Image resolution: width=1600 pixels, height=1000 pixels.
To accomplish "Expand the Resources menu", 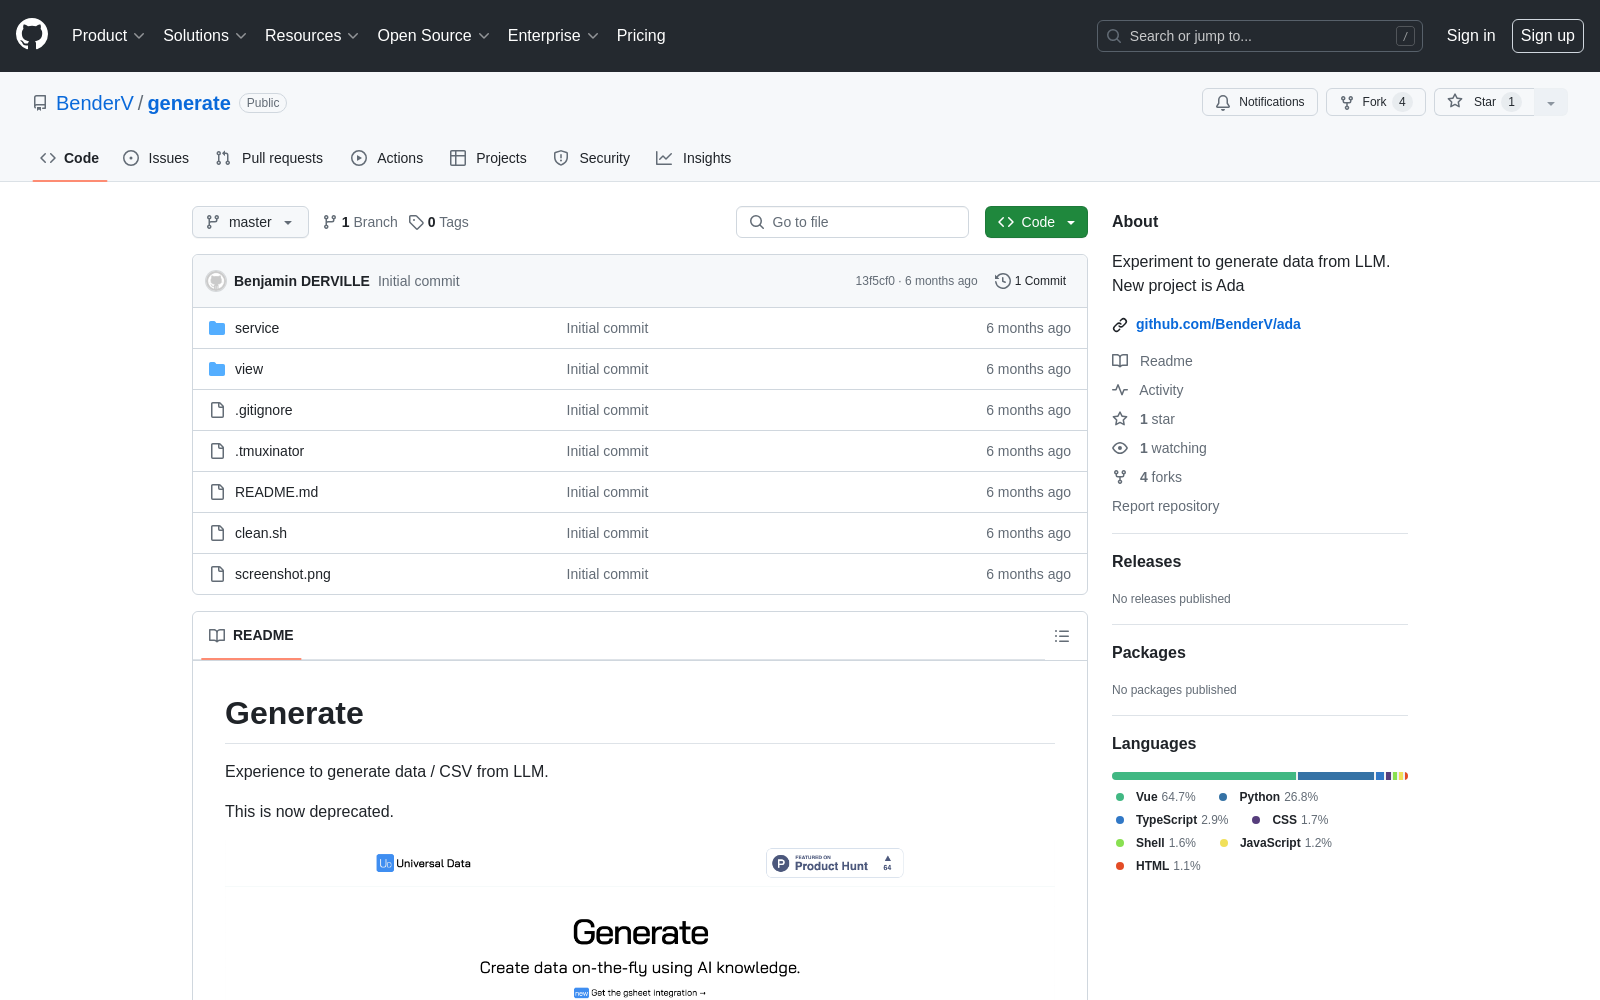I will point(312,36).
